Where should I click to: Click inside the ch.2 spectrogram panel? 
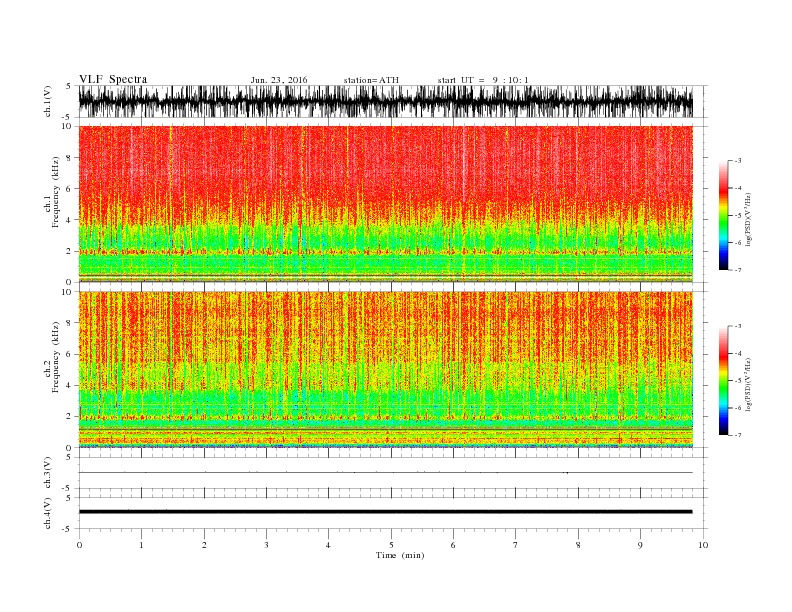coord(386,369)
